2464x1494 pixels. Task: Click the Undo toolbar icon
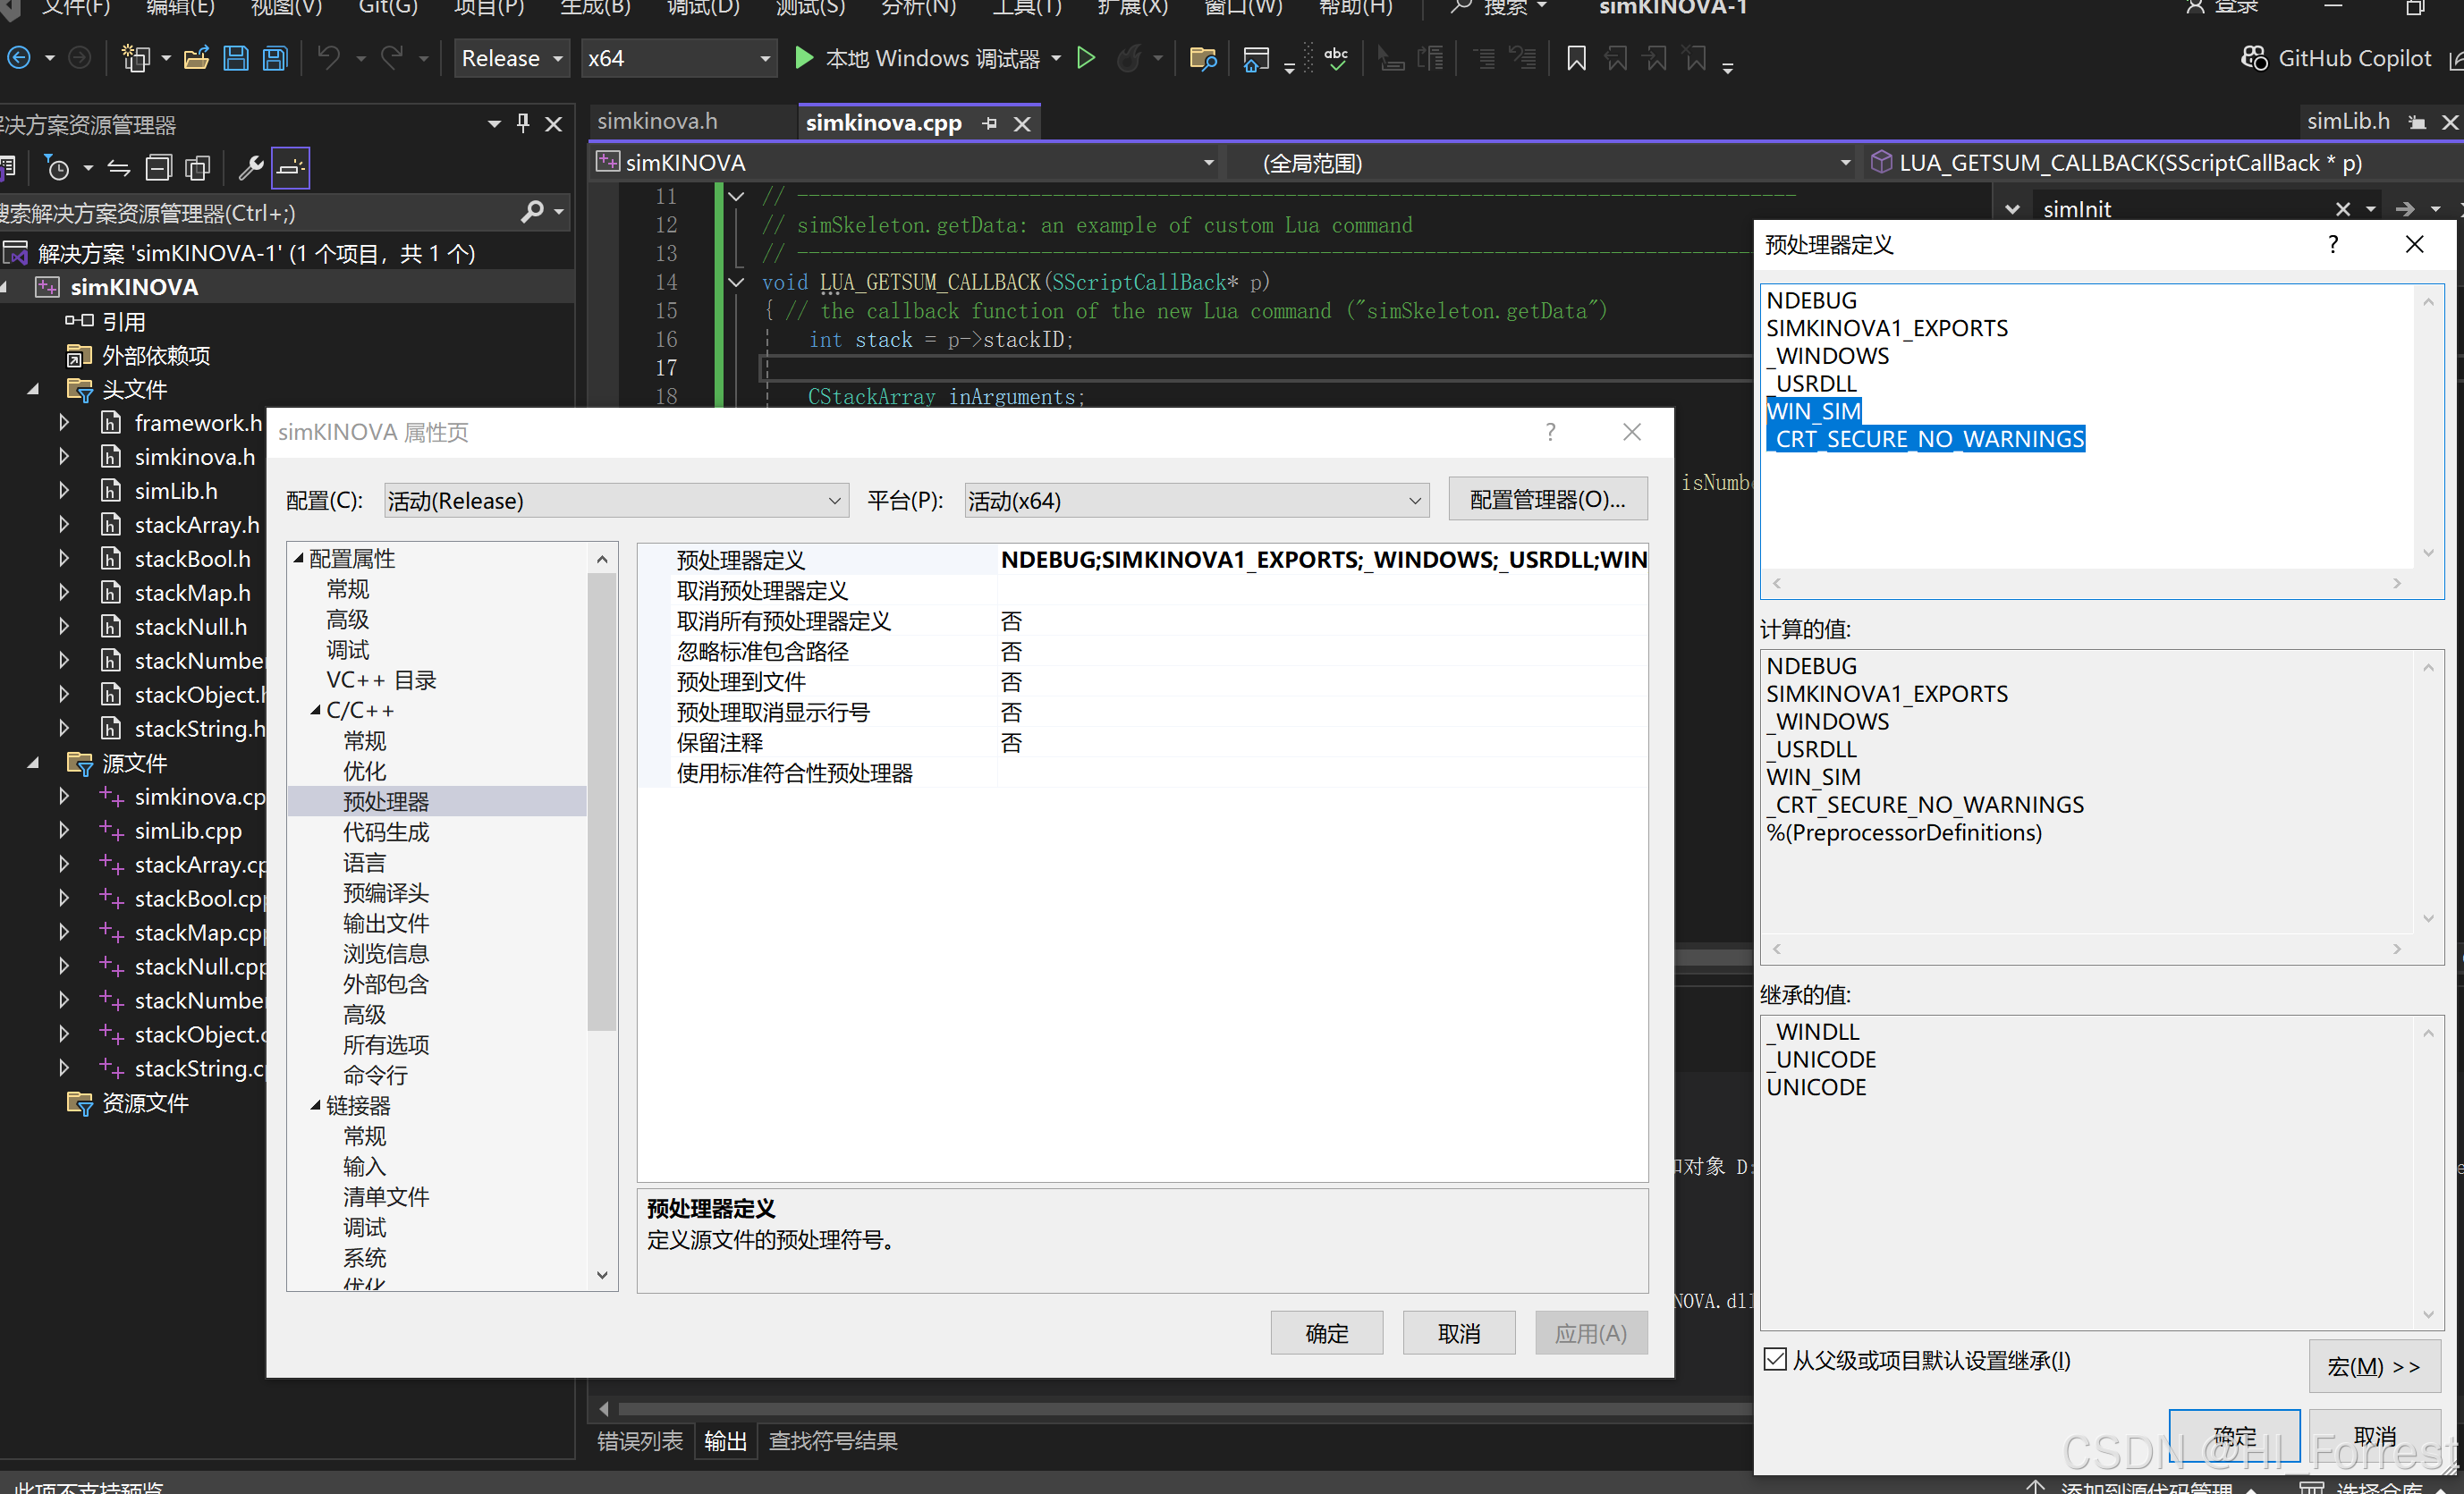coord(328,58)
